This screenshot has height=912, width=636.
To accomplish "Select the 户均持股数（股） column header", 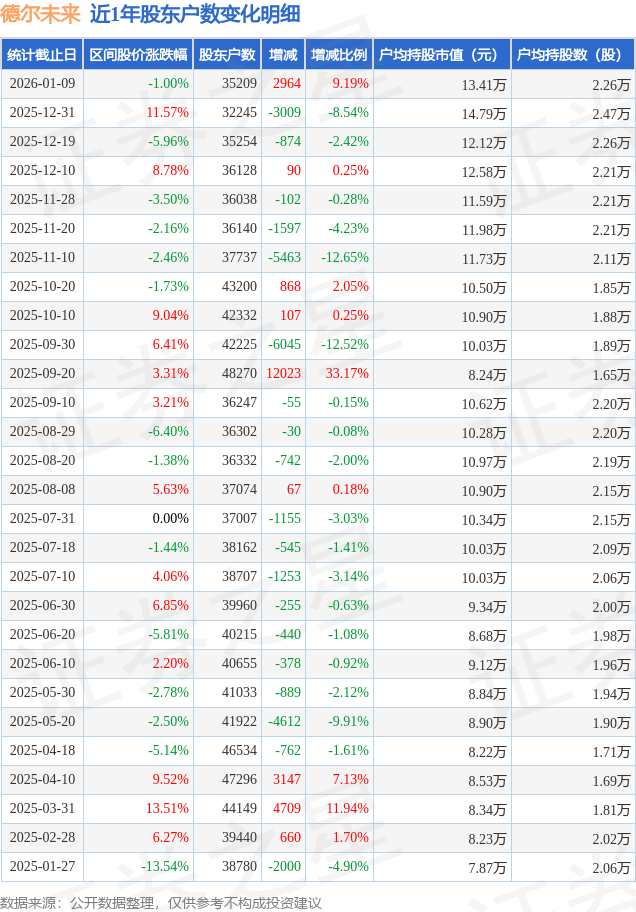I will pyautogui.click(x=572, y=55).
